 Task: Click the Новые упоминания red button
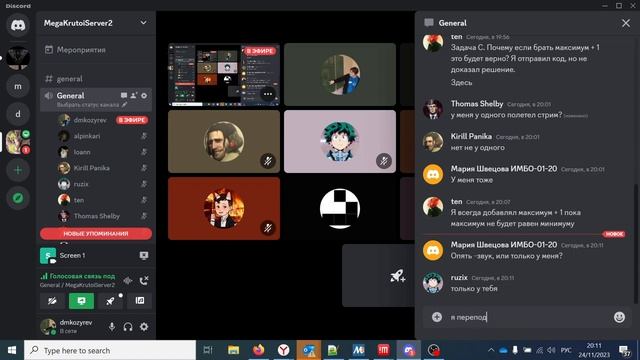[96, 233]
